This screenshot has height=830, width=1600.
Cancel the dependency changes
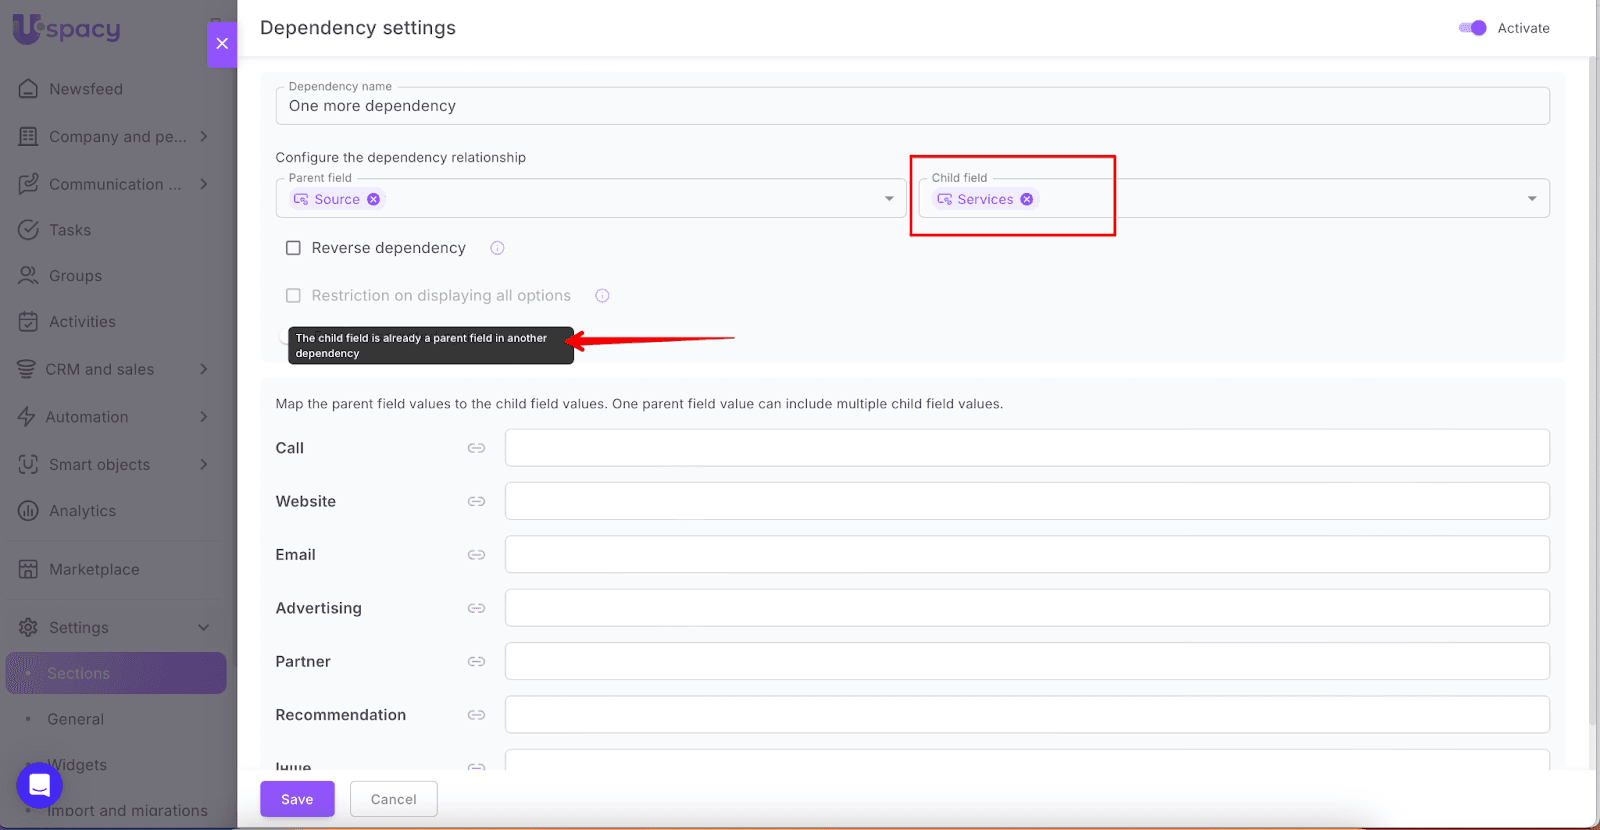[393, 799]
